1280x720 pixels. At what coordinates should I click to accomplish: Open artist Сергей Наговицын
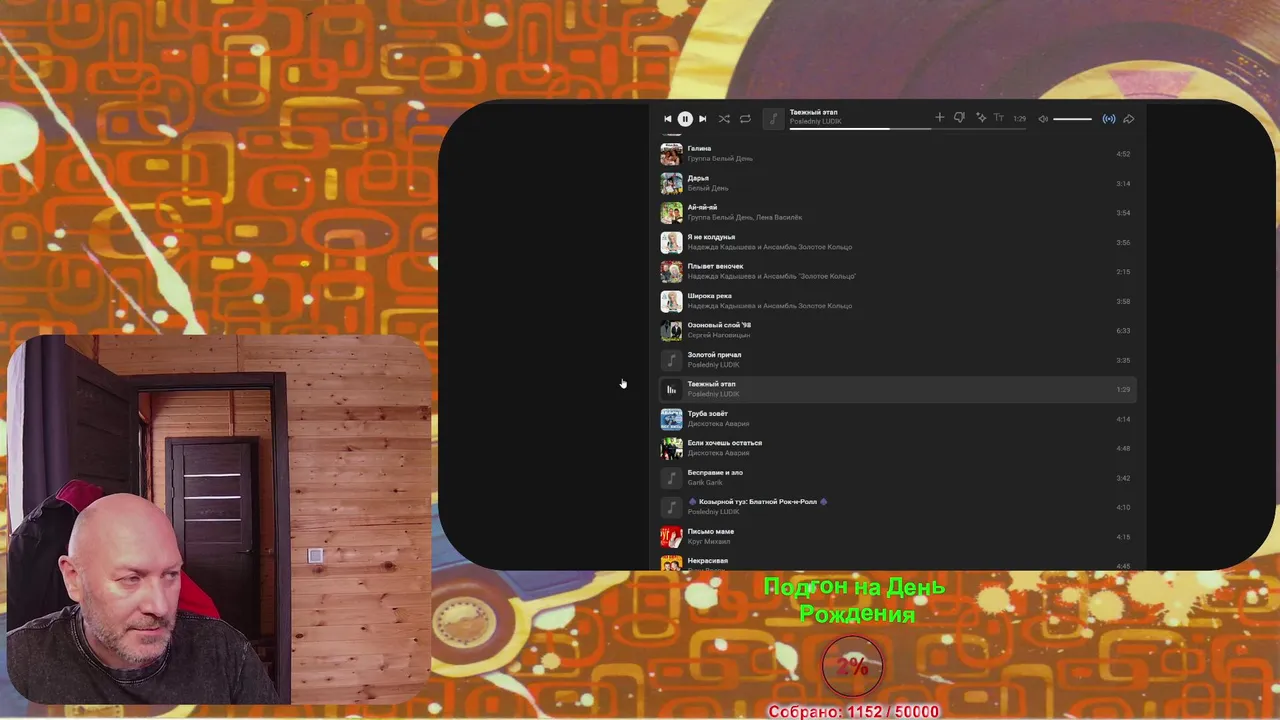[719, 335]
